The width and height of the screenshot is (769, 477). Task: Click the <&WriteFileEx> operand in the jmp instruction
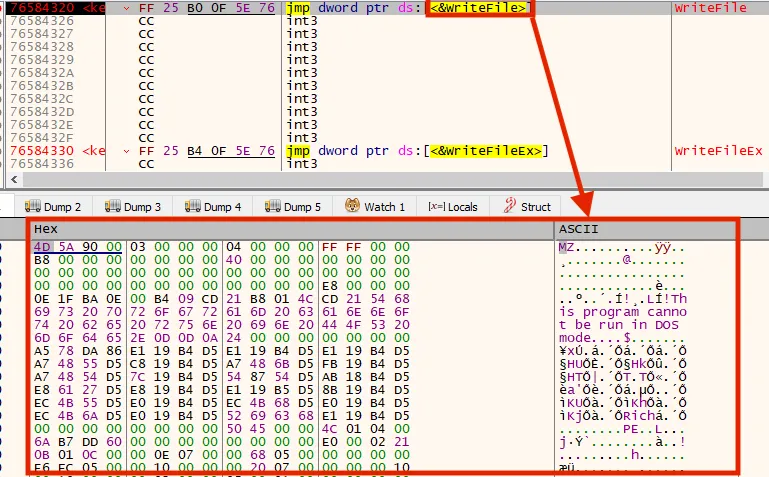point(486,151)
